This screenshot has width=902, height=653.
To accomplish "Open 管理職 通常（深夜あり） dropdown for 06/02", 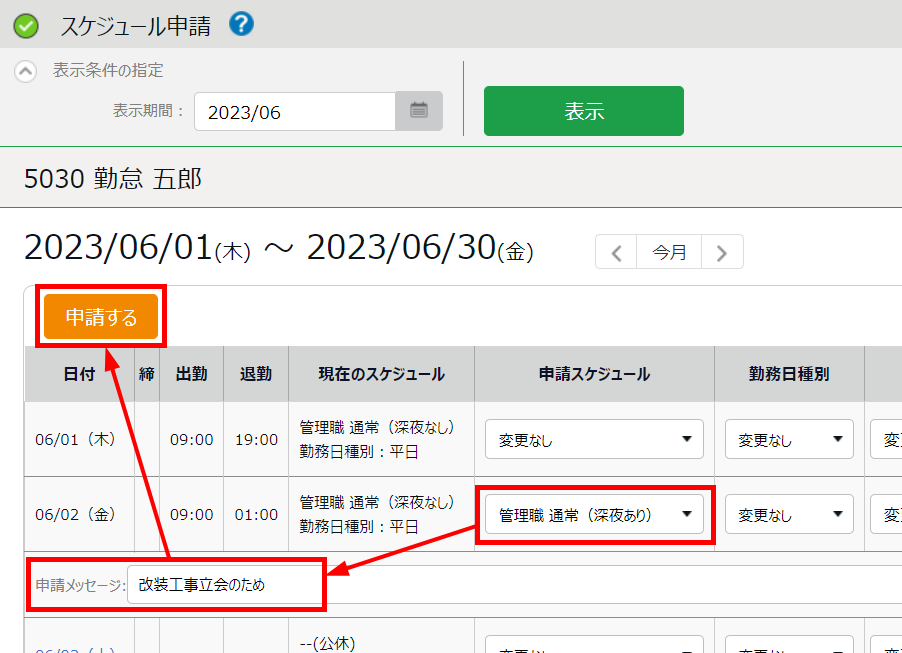I will (594, 515).
